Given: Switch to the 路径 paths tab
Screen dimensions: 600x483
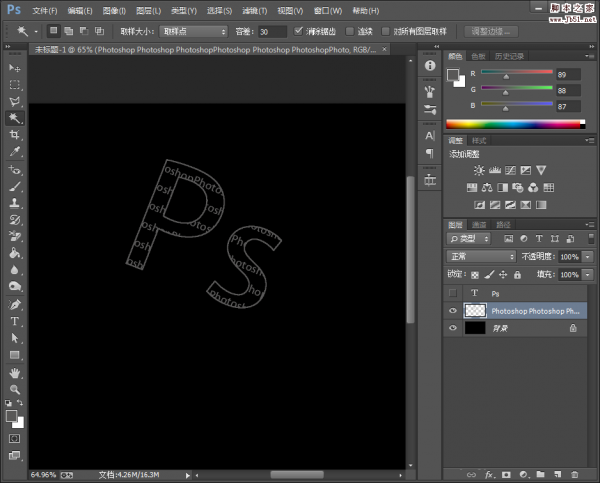Looking at the screenshot, I should [x=503, y=225].
